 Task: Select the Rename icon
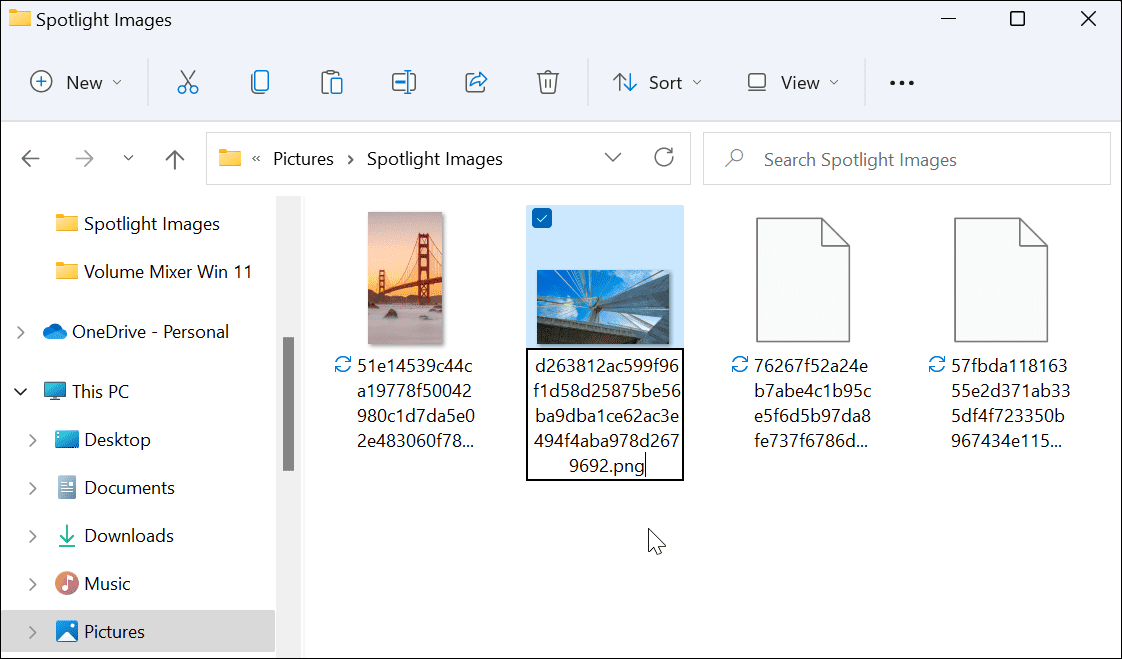coord(404,82)
